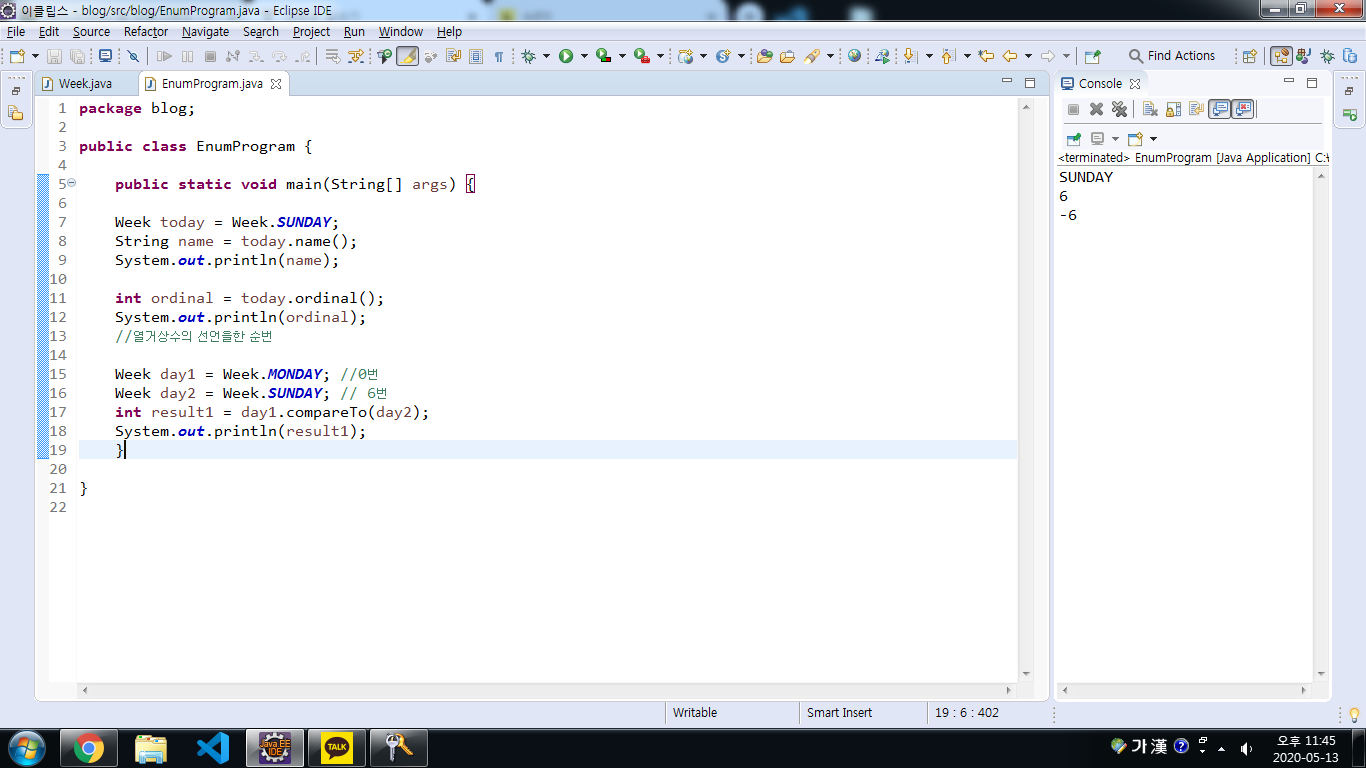Navigate Back with yellow left arrow
1366x768 pixels.
pos(1010,56)
